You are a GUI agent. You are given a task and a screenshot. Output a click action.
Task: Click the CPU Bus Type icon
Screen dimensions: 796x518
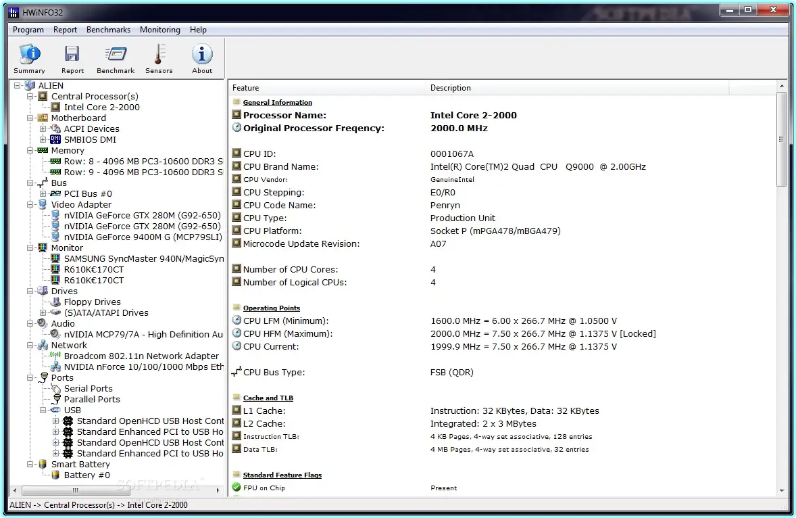click(x=236, y=372)
